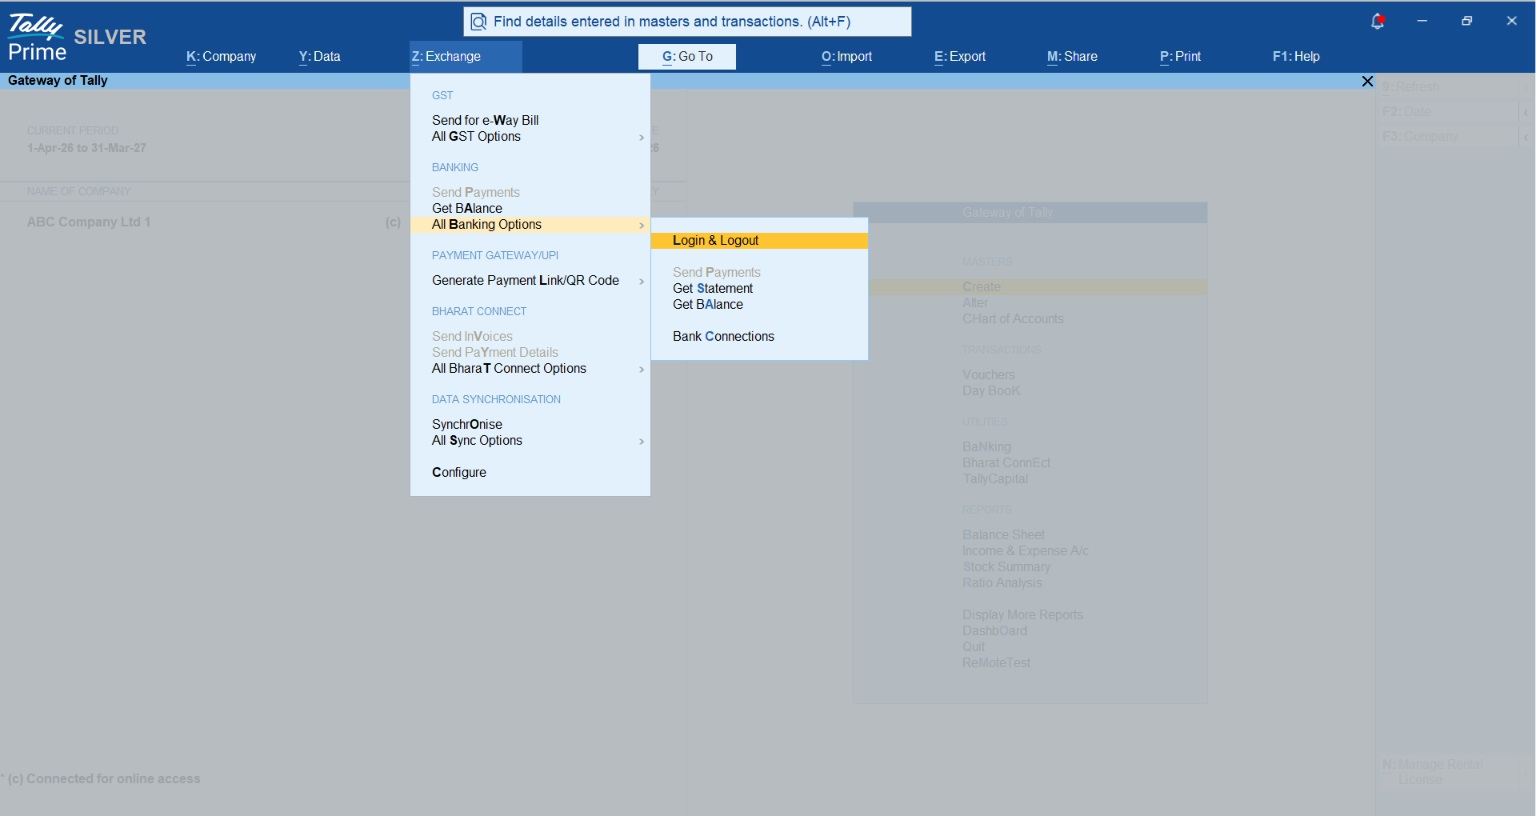Open the K: Company menu
This screenshot has height=816, width=1536.
[x=221, y=57]
